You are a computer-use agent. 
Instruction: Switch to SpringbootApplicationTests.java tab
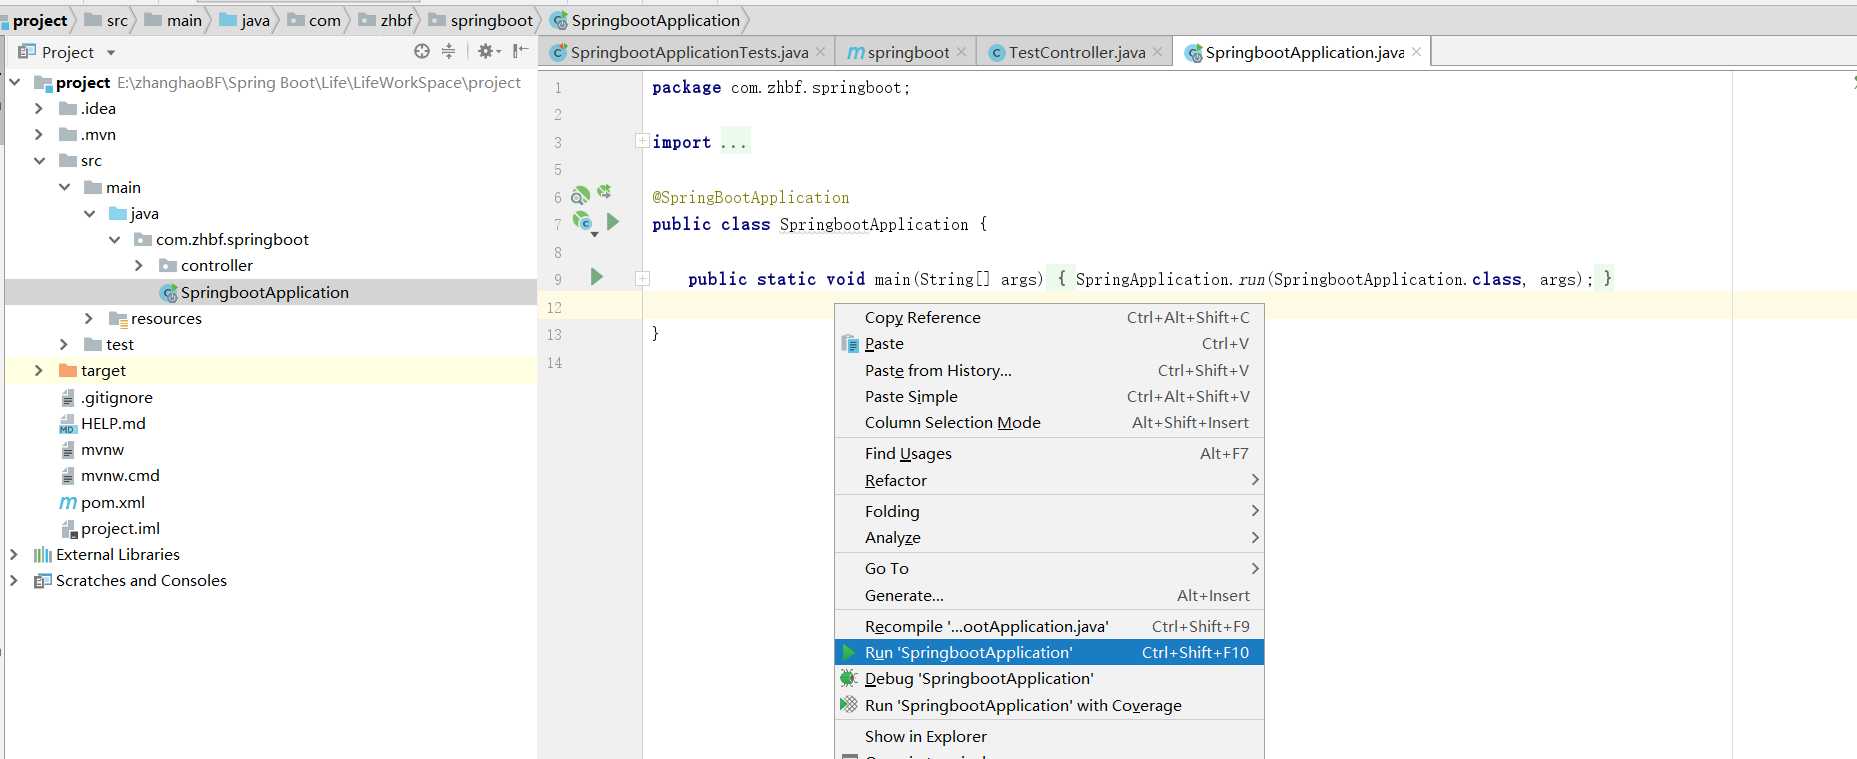point(689,52)
